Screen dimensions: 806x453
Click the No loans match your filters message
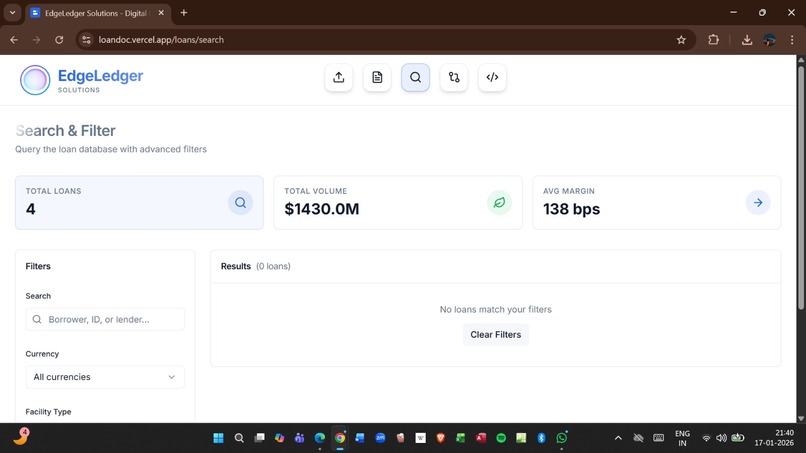[496, 310]
